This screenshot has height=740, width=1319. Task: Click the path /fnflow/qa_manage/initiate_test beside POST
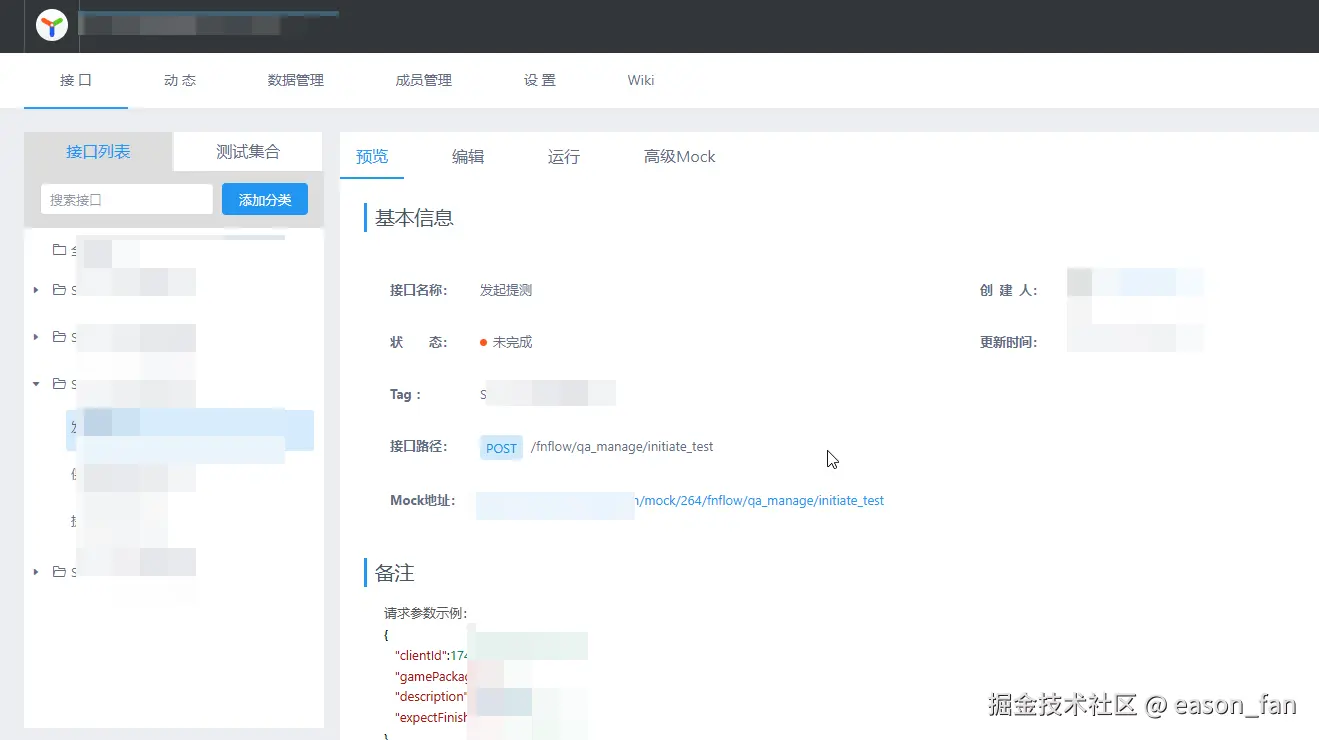622,446
